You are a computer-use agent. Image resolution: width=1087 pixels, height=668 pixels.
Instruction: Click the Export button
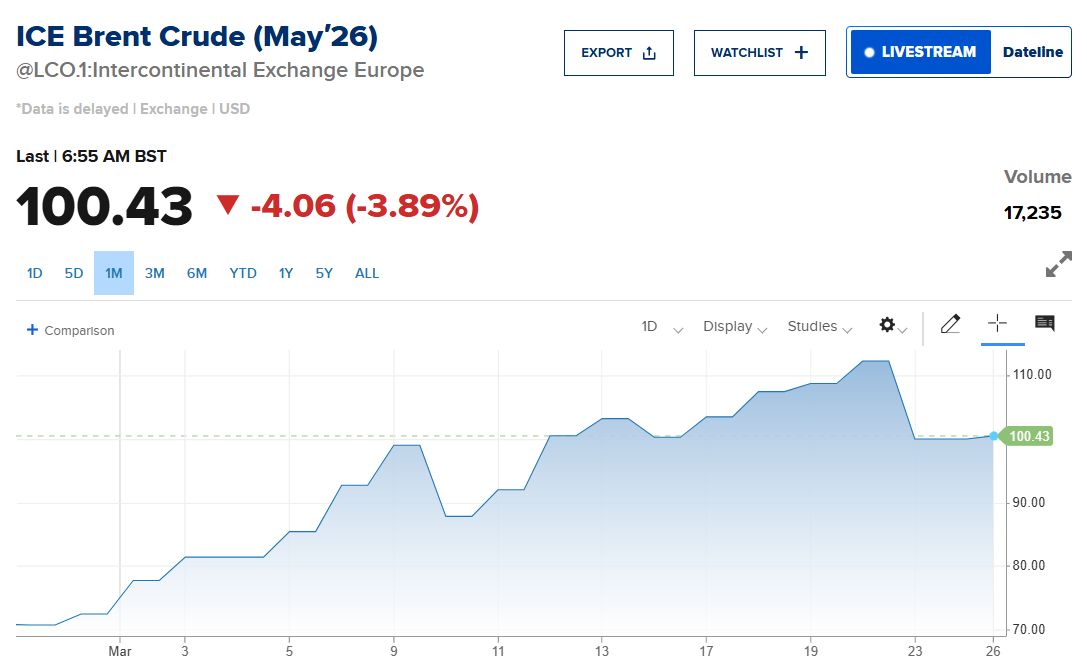[619, 53]
